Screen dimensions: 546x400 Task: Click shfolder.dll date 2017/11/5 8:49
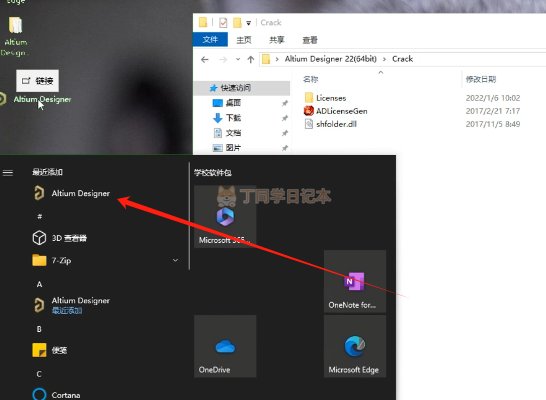[493, 124]
